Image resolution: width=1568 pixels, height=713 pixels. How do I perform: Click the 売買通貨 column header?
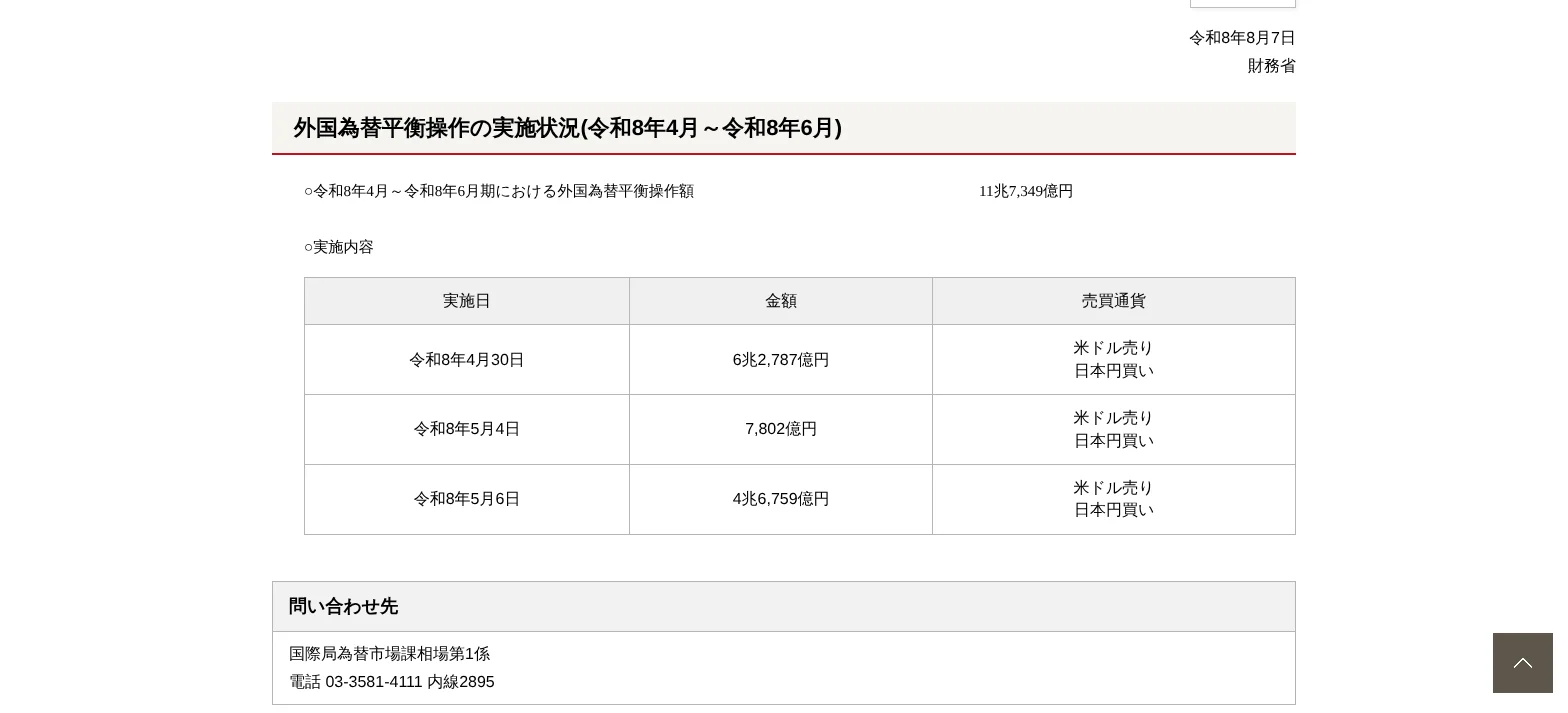(x=1114, y=301)
